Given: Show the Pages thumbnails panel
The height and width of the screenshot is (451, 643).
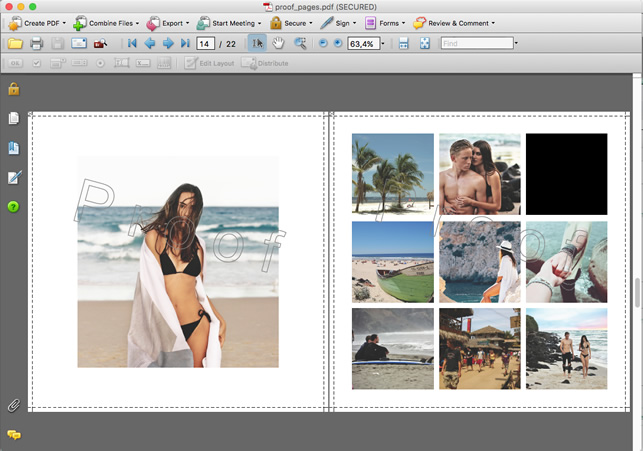Looking at the screenshot, I should click(x=14, y=118).
